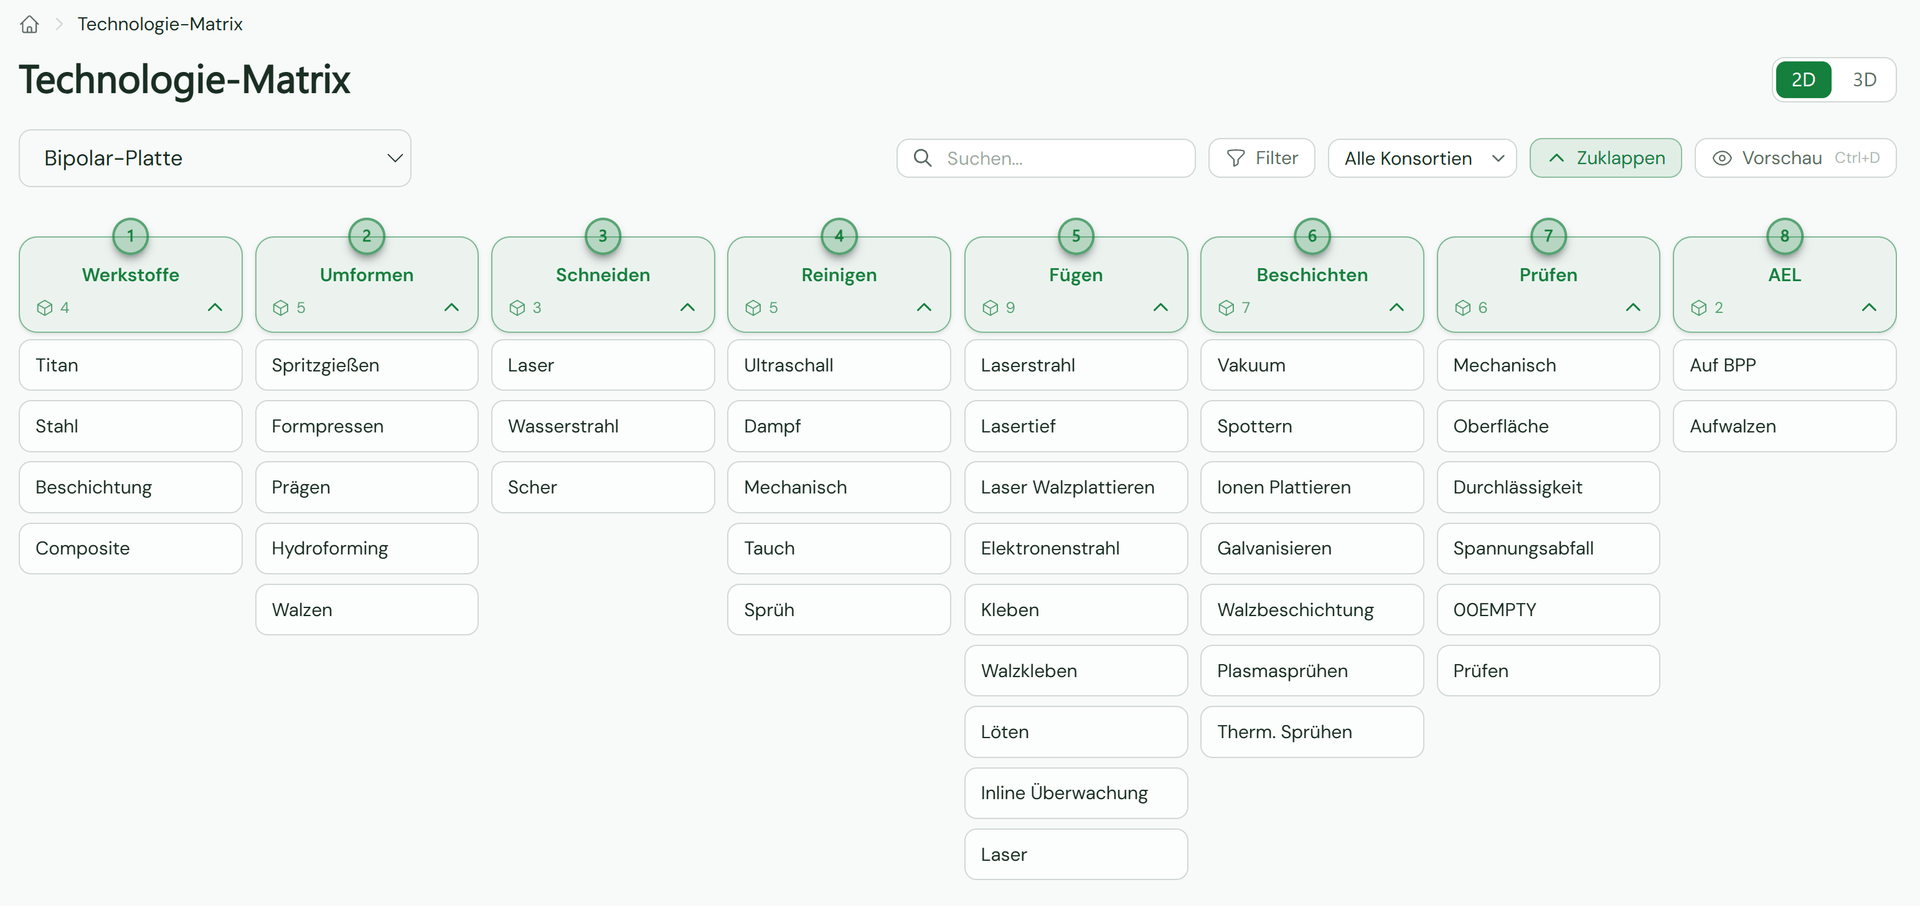1920x906 pixels.
Task: Click the home breadcrumb icon
Action: coord(30,24)
